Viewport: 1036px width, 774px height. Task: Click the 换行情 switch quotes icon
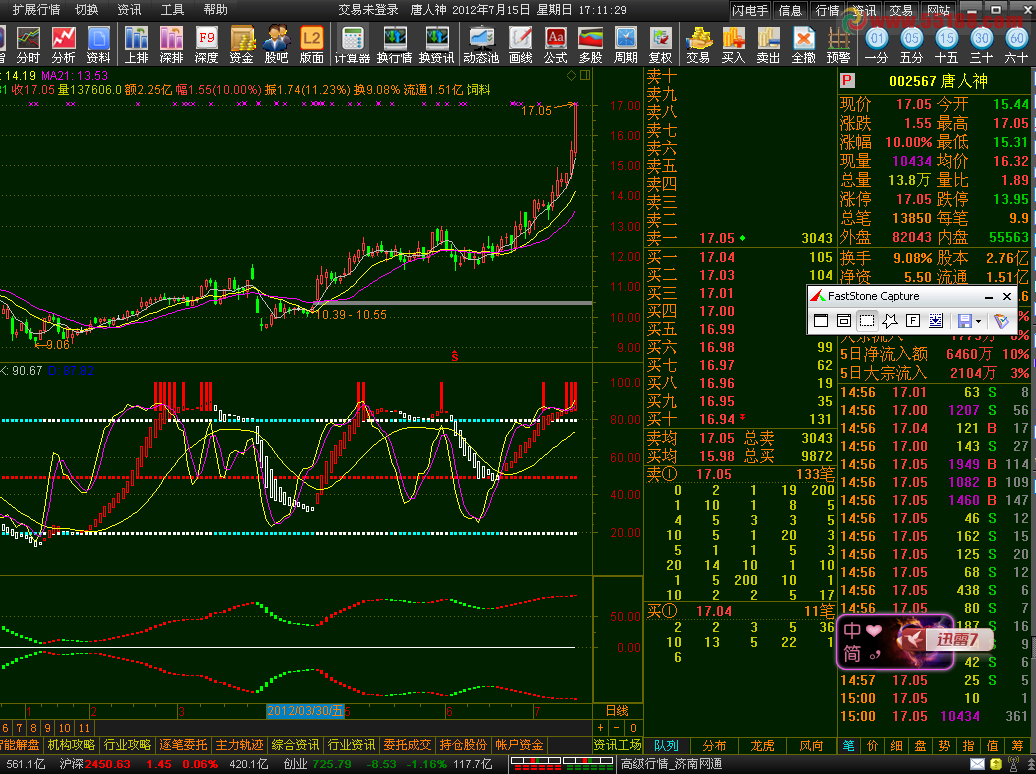(394, 45)
